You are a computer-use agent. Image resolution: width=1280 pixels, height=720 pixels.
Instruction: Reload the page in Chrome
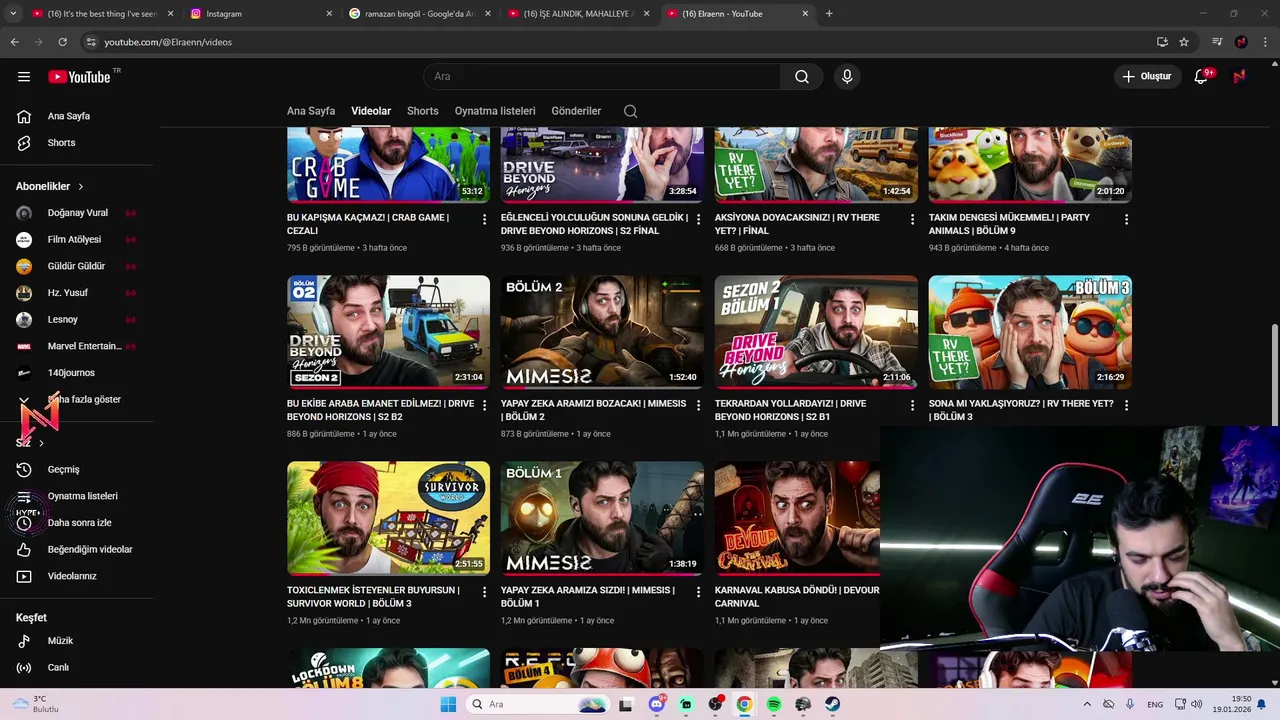[x=62, y=42]
